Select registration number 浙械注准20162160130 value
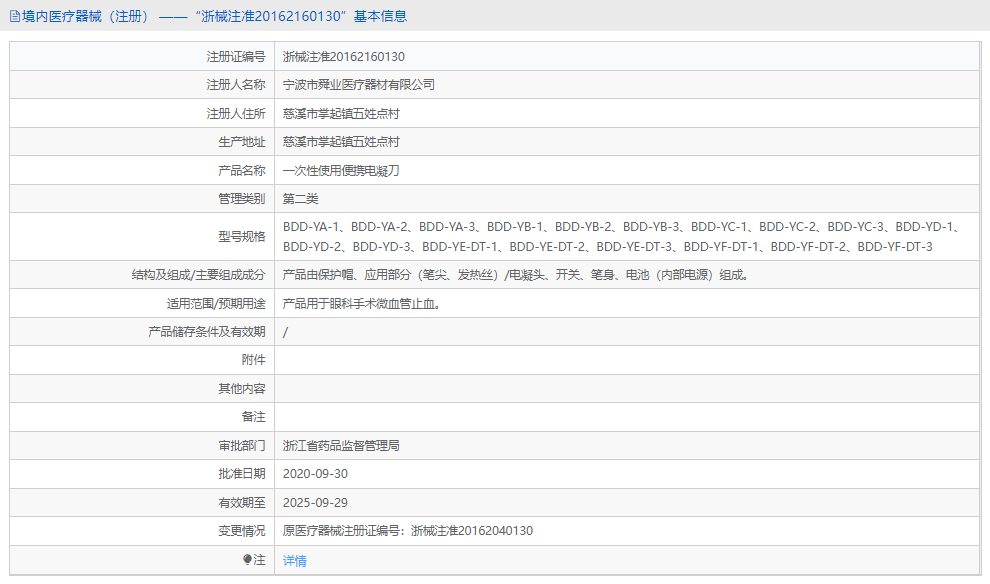Image resolution: width=990 pixels, height=584 pixels. pos(343,57)
